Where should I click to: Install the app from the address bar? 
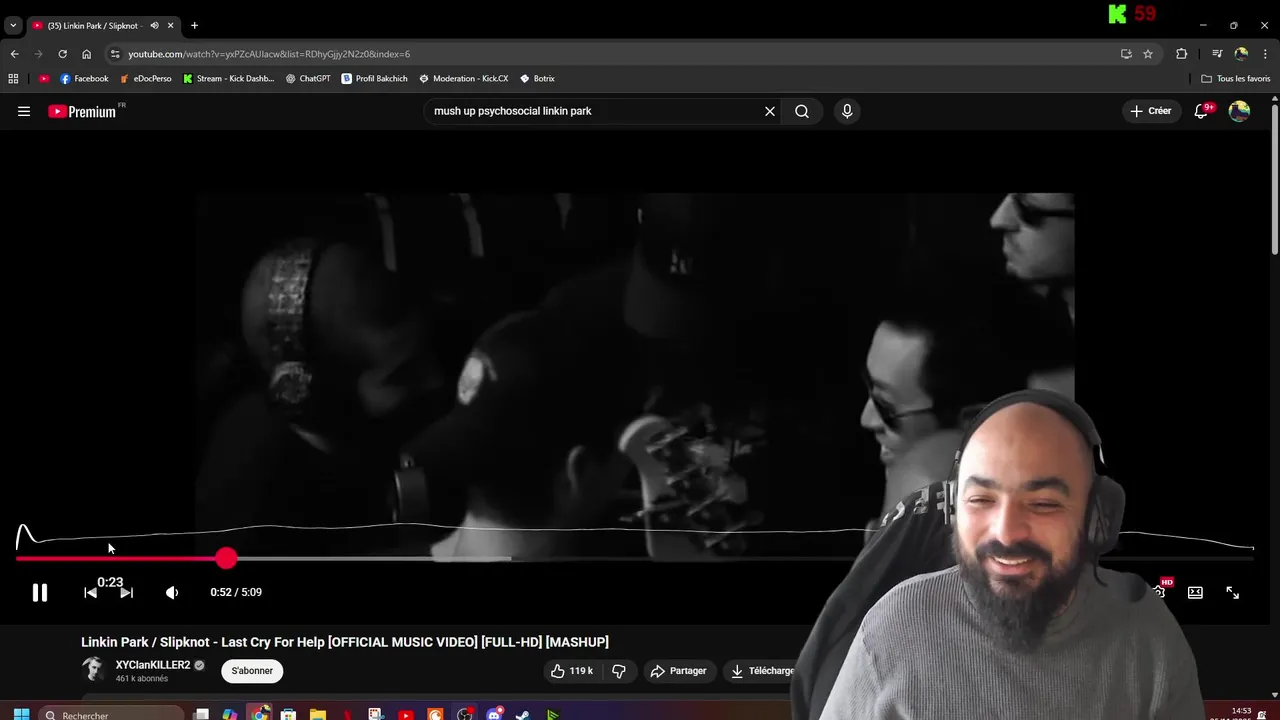pyautogui.click(x=1126, y=54)
